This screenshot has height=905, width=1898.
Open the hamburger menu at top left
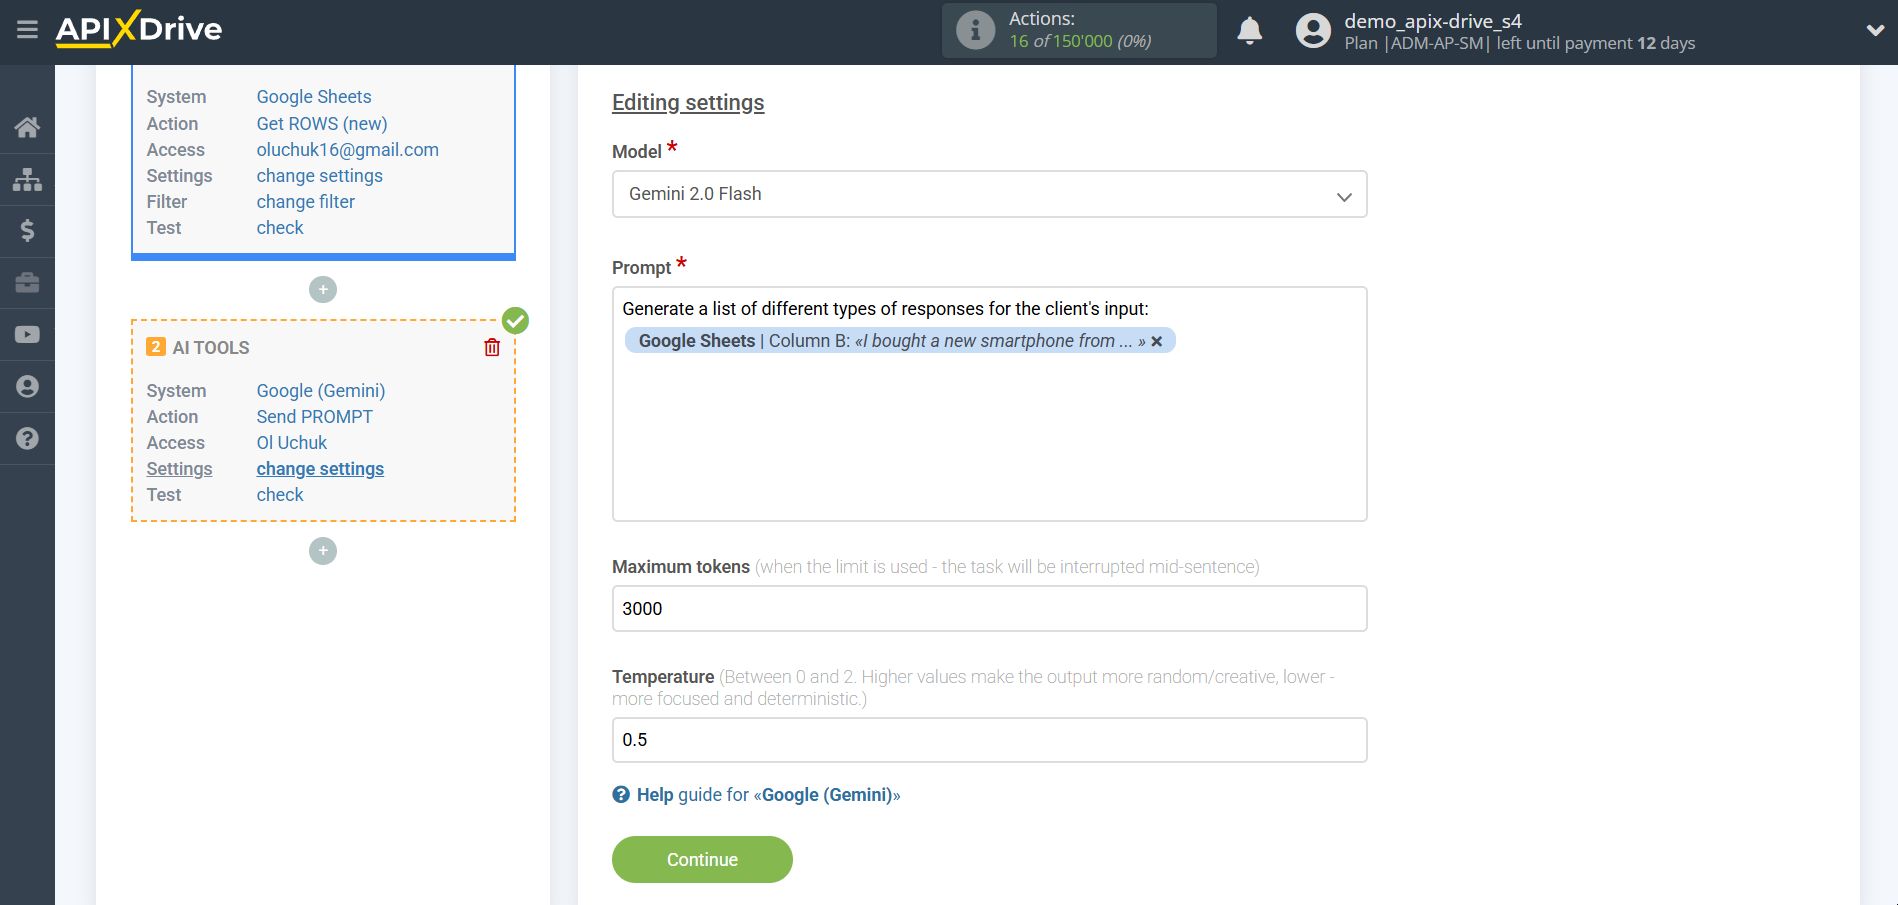(x=27, y=31)
